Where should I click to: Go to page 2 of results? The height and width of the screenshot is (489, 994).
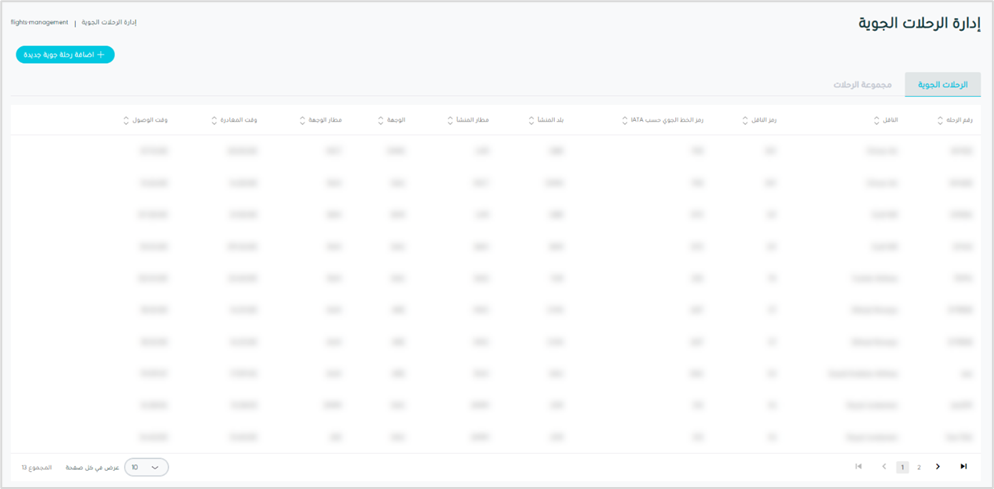tap(919, 467)
